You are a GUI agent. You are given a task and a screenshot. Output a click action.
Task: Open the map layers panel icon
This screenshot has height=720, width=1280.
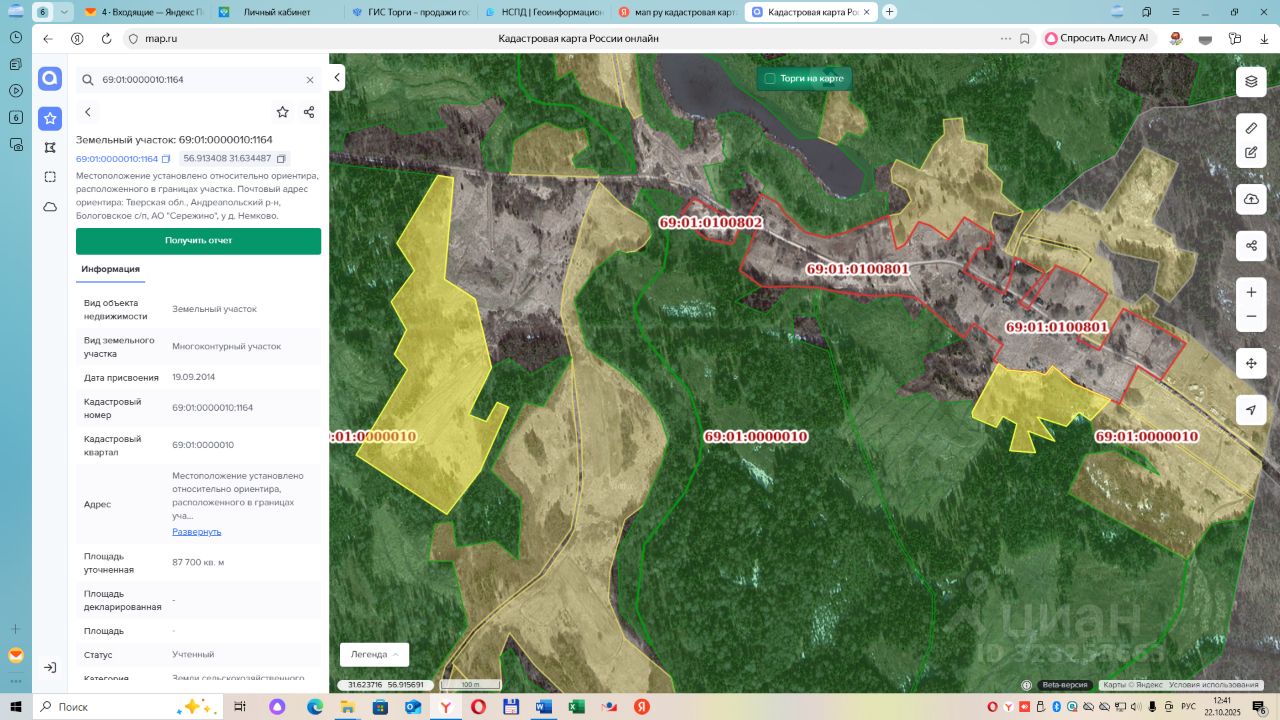tap(1251, 82)
